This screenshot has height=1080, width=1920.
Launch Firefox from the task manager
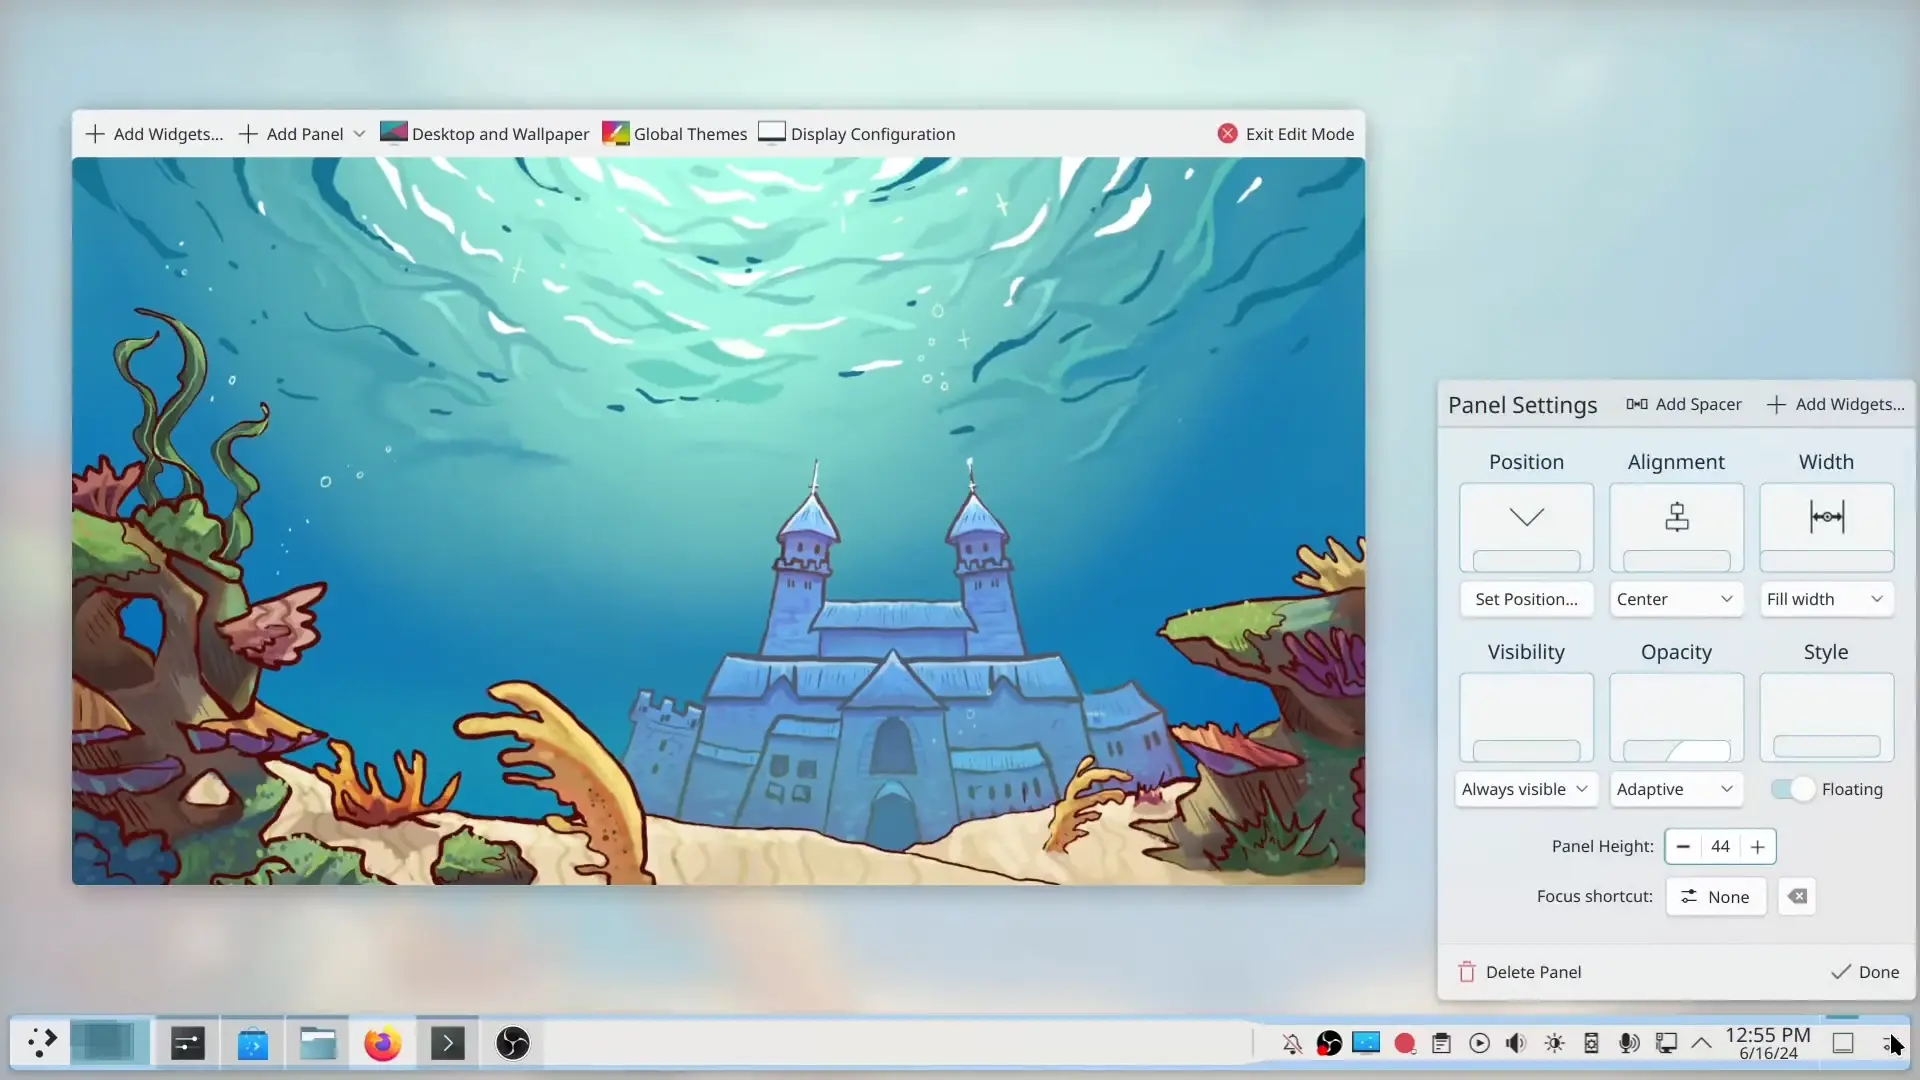pyautogui.click(x=382, y=1044)
